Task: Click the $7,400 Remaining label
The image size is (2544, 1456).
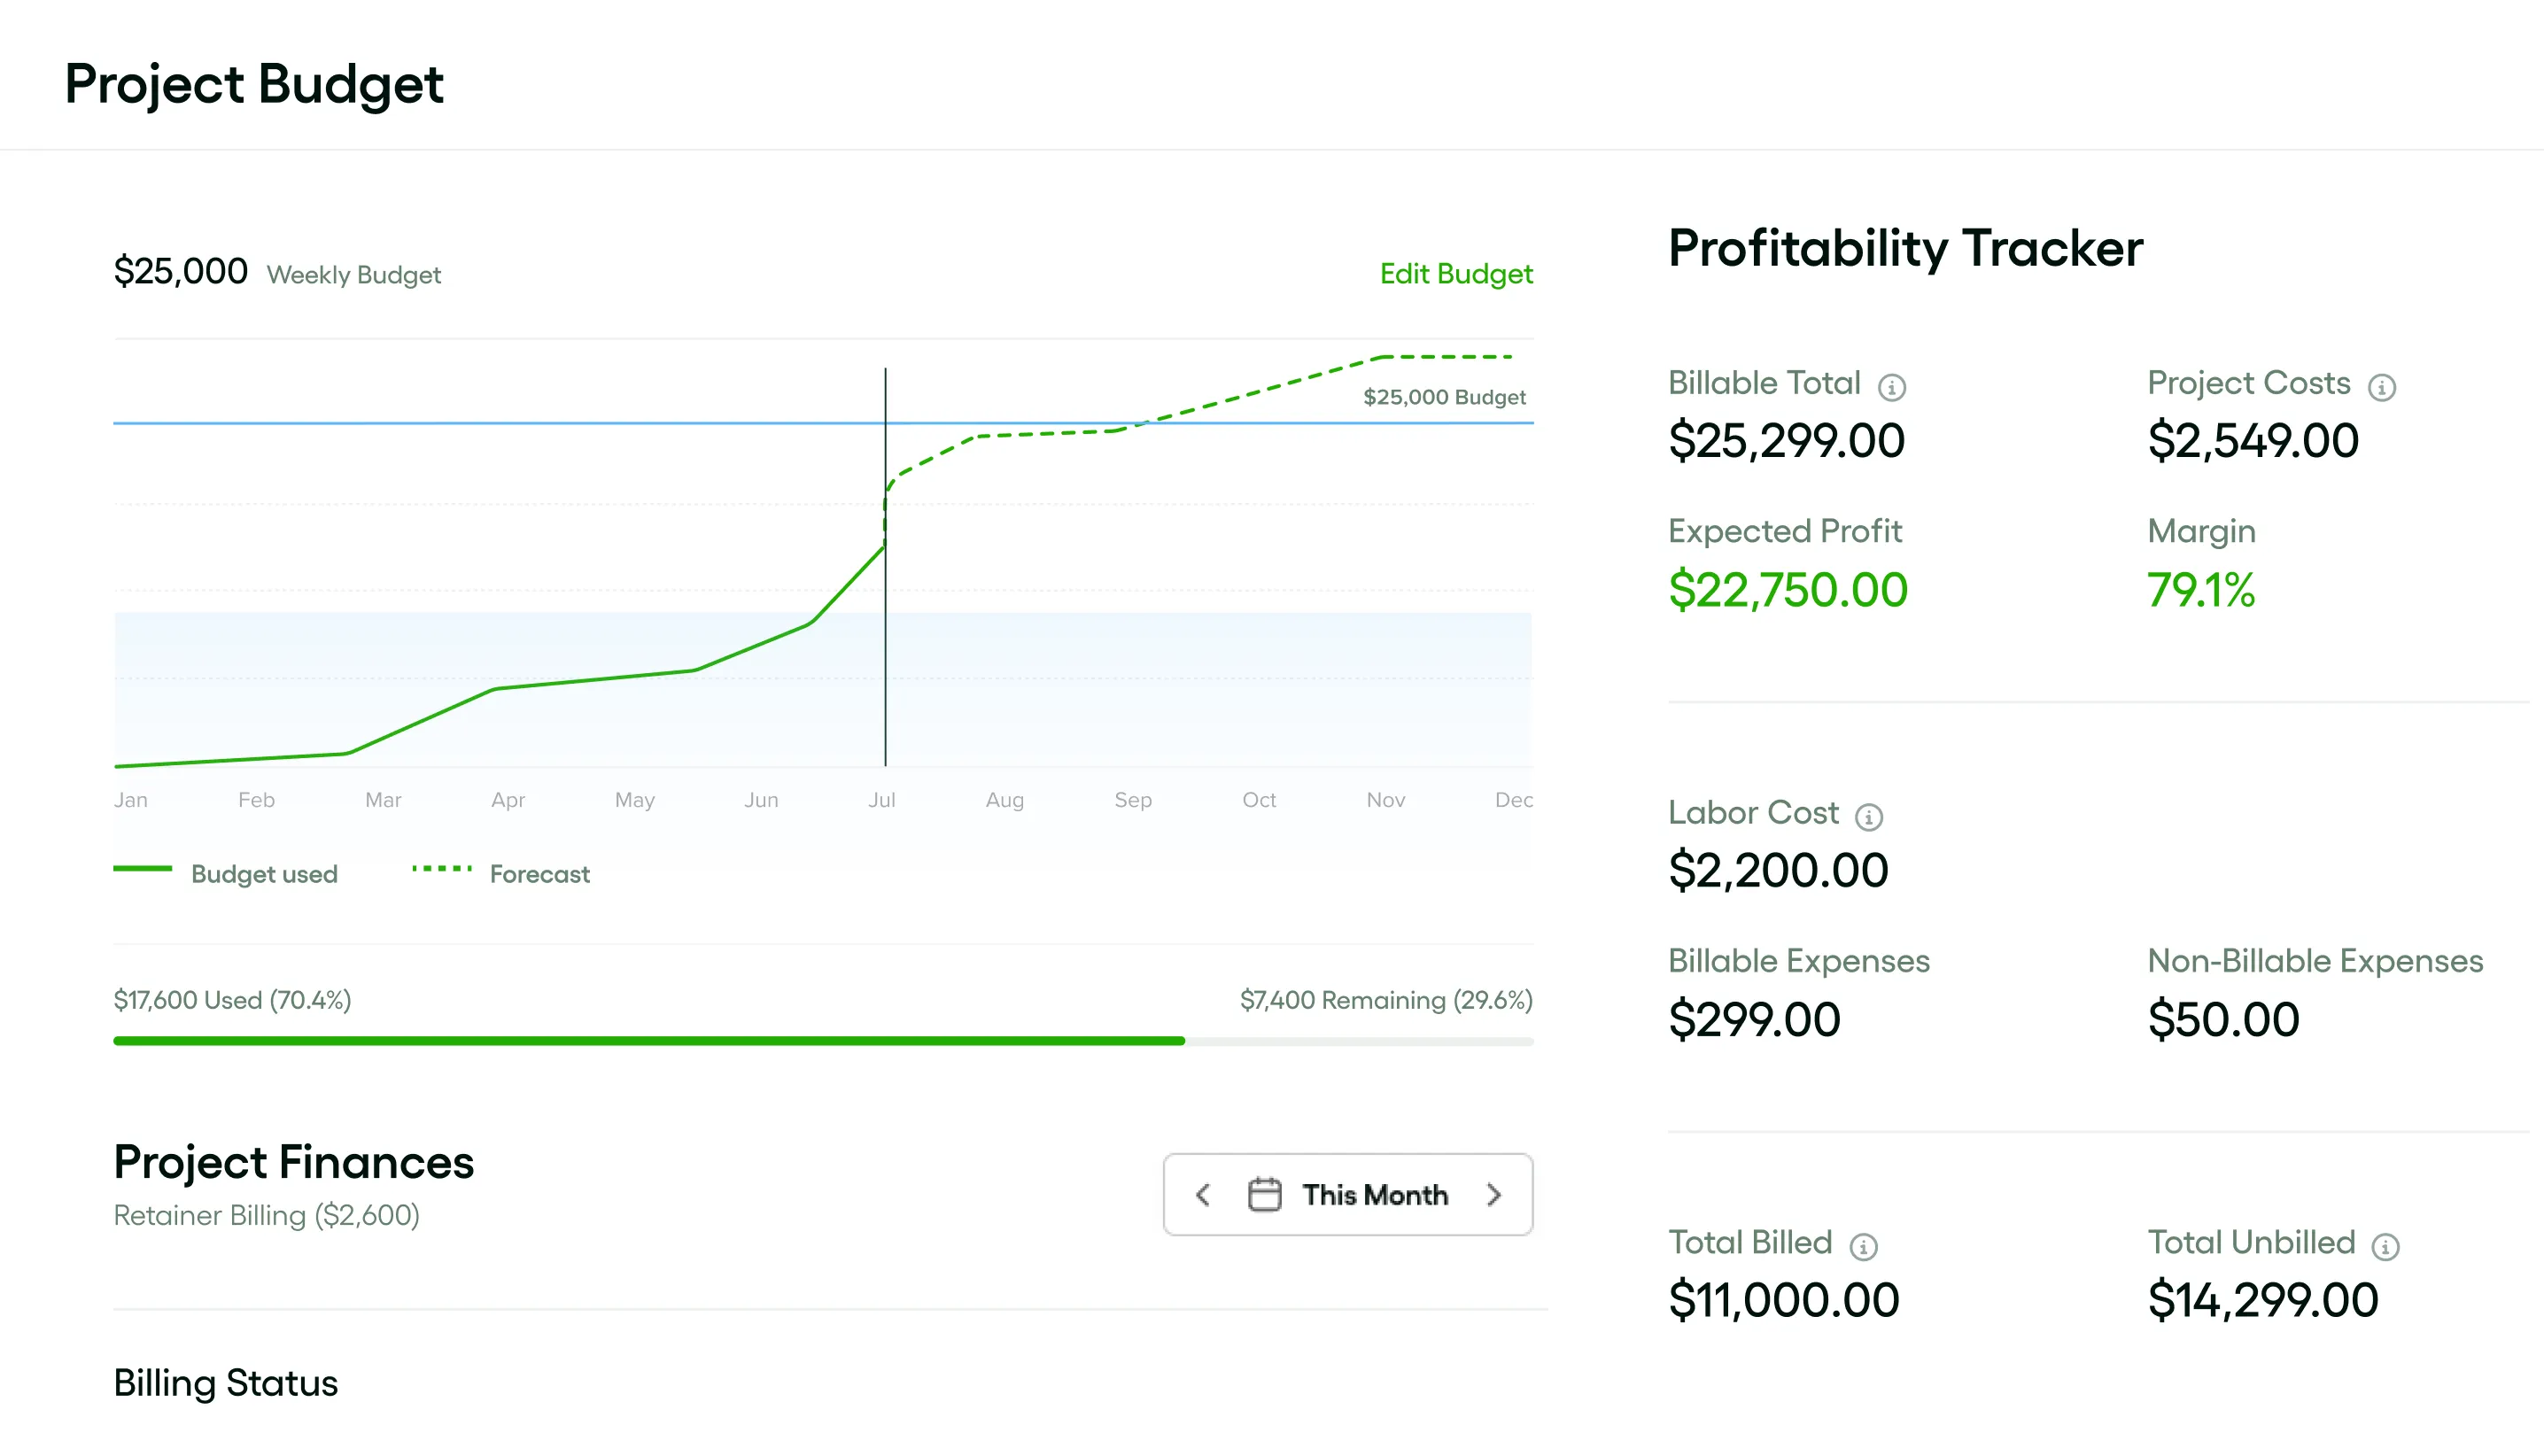Action: click(x=1385, y=1000)
